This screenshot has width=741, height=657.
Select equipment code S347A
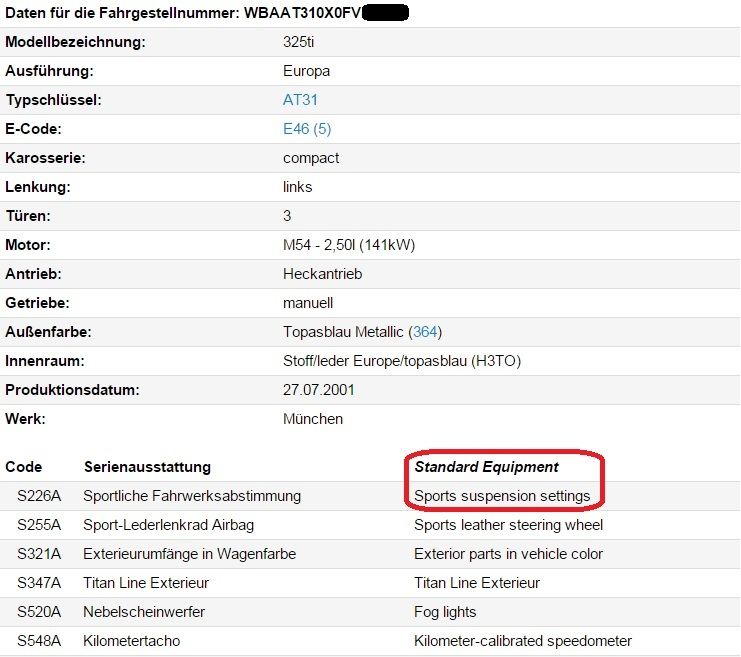click(39, 583)
